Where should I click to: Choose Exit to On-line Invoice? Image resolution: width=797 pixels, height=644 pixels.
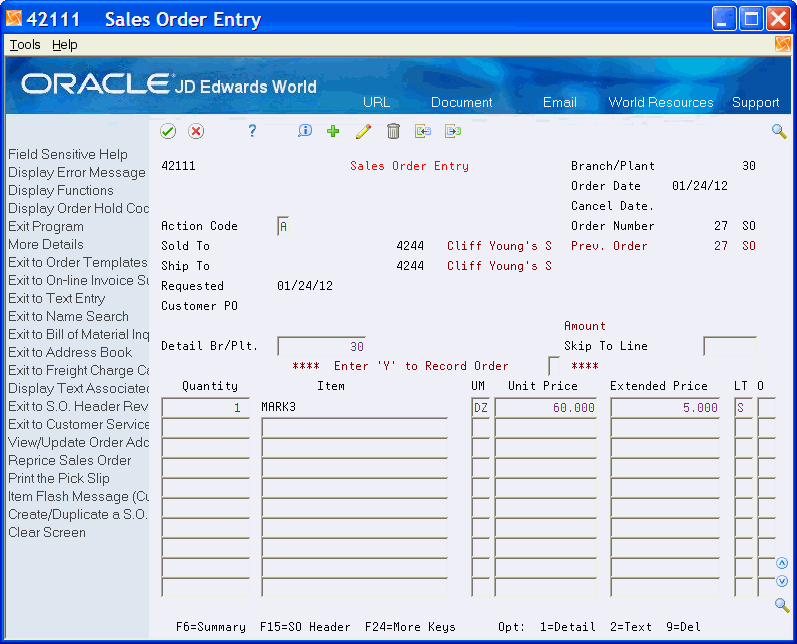pos(78,281)
